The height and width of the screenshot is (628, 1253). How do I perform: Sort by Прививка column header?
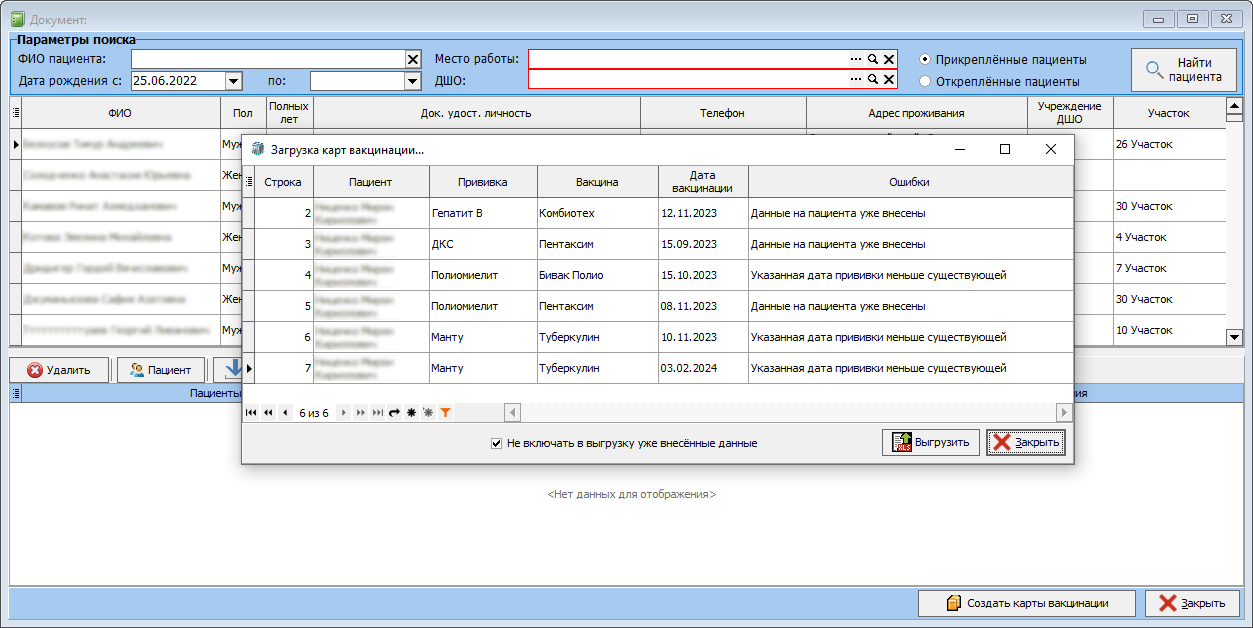point(483,182)
